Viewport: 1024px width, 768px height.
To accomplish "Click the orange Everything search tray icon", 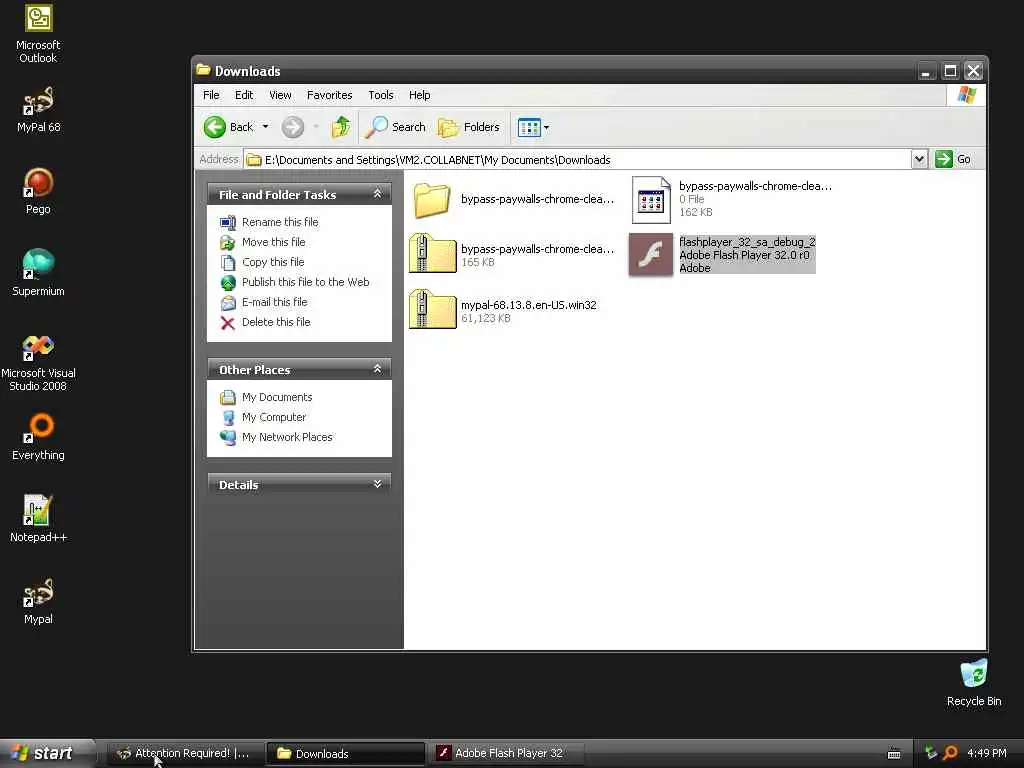I will [x=950, y=754].
